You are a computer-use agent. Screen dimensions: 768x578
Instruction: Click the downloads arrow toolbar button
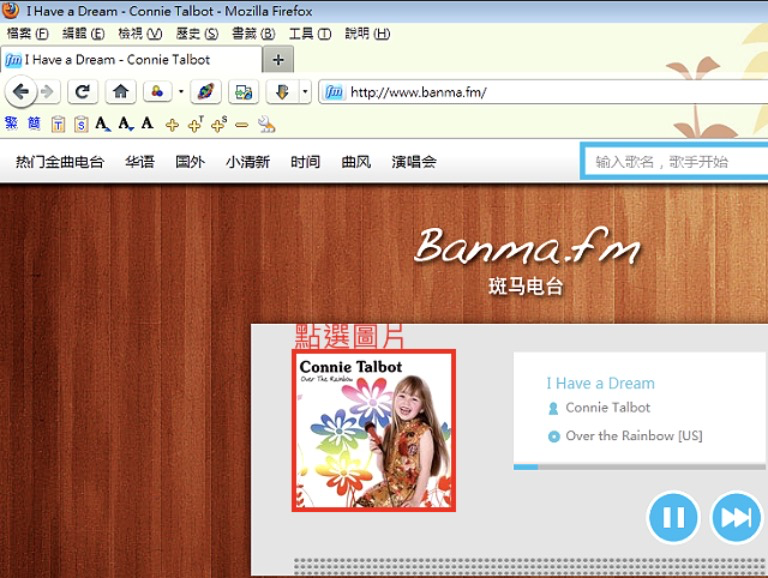coord(282,92)
